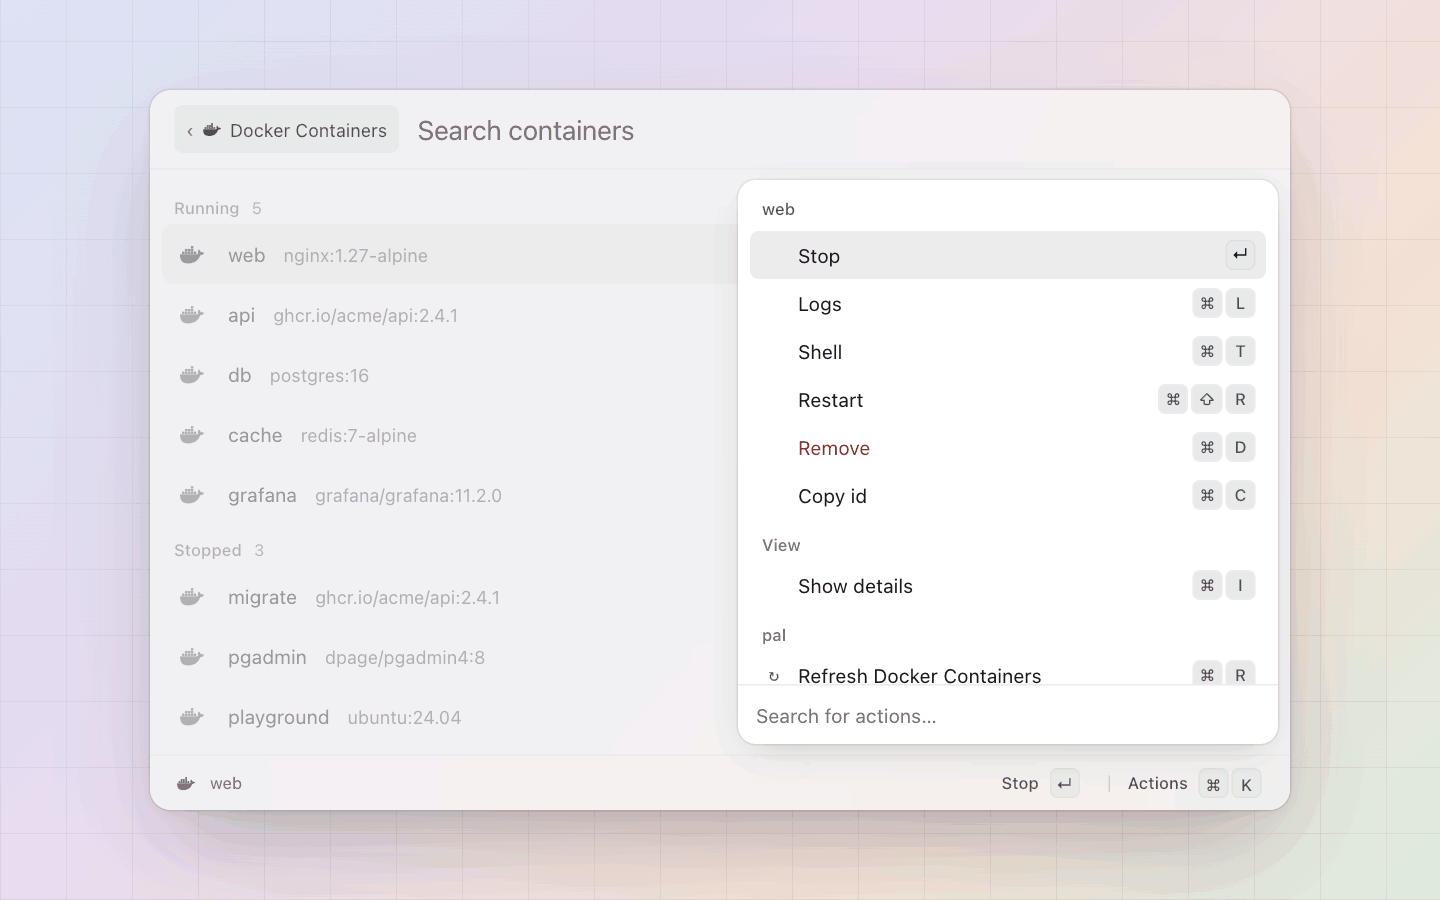Viewport: 1440px width, 900px height.
Task: Click the Docker icon beside playground container
Action: (x=192, y=718)
